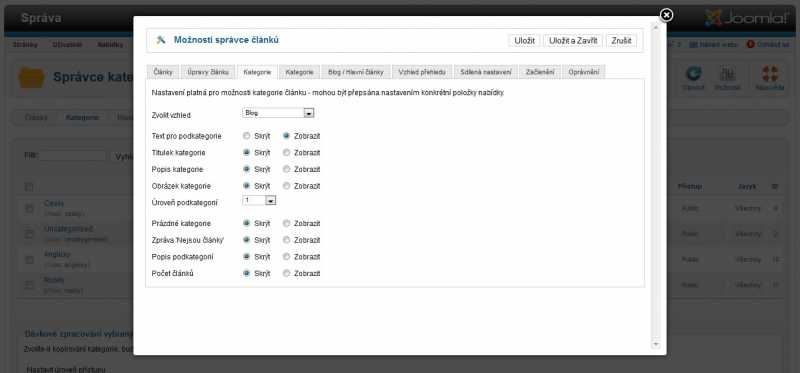The height and width of the screenshot is (373, 800).
Task: Click the Filtr input field in background page
Action: (73, 156)
